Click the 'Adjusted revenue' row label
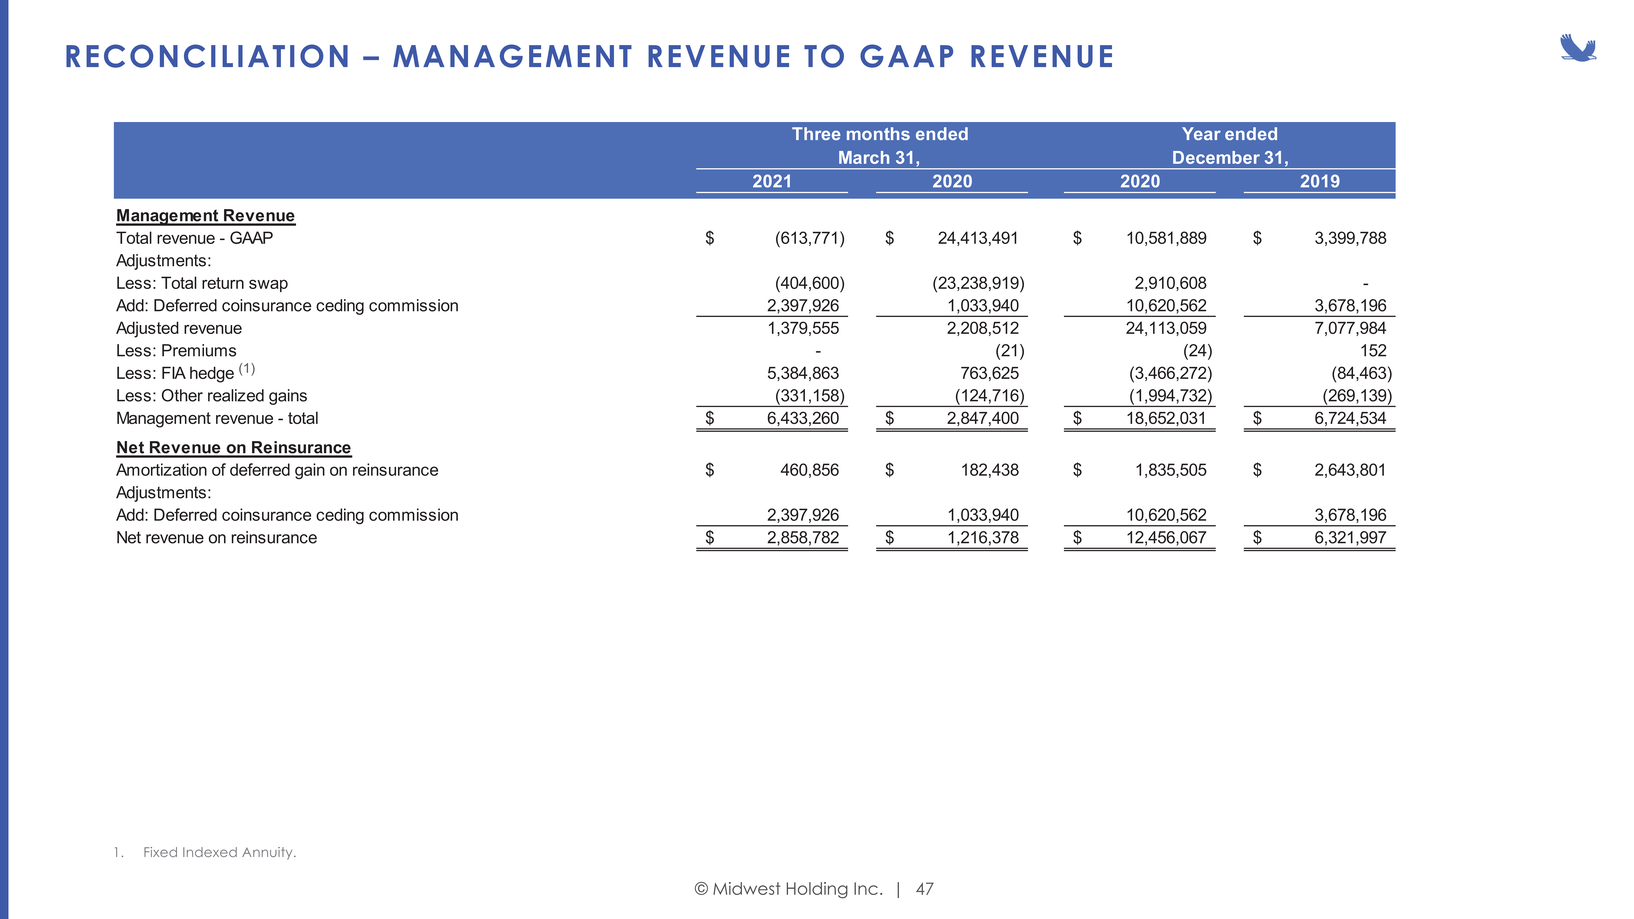 tap(179, 328)
